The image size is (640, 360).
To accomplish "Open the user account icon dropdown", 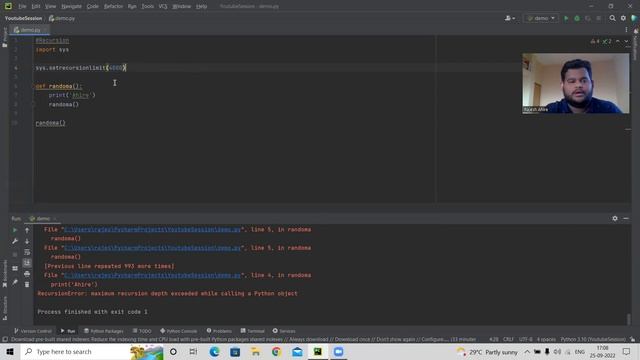I will [510, 18].
